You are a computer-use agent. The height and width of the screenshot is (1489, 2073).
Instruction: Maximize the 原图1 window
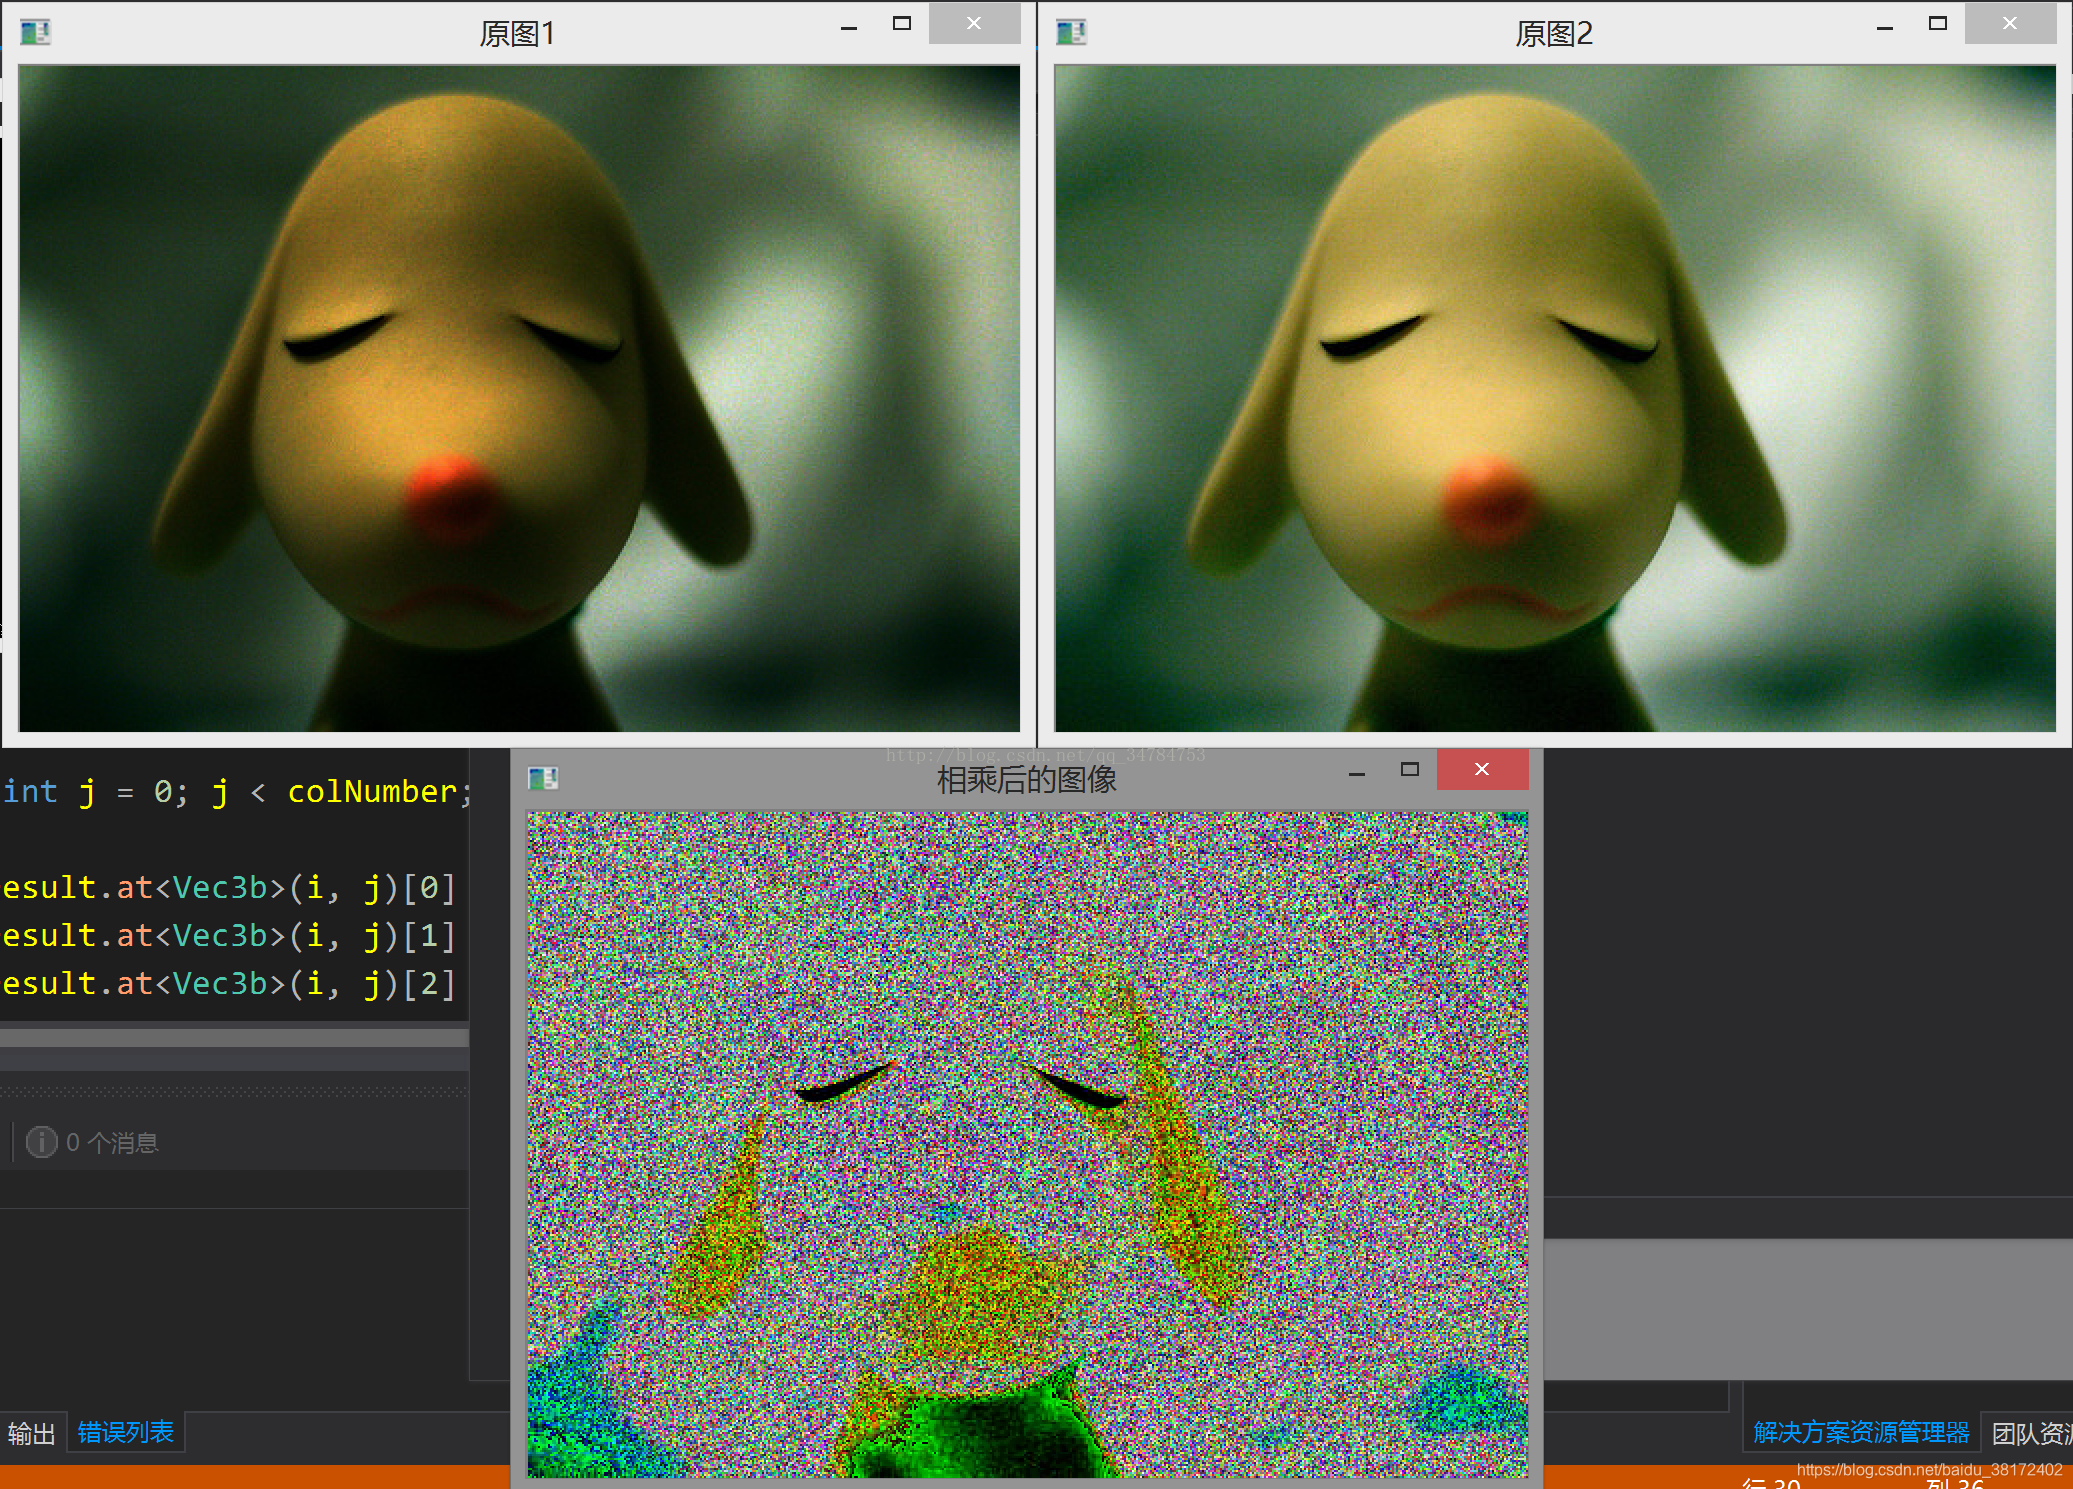pyautogui.click(x=901, y=24)
